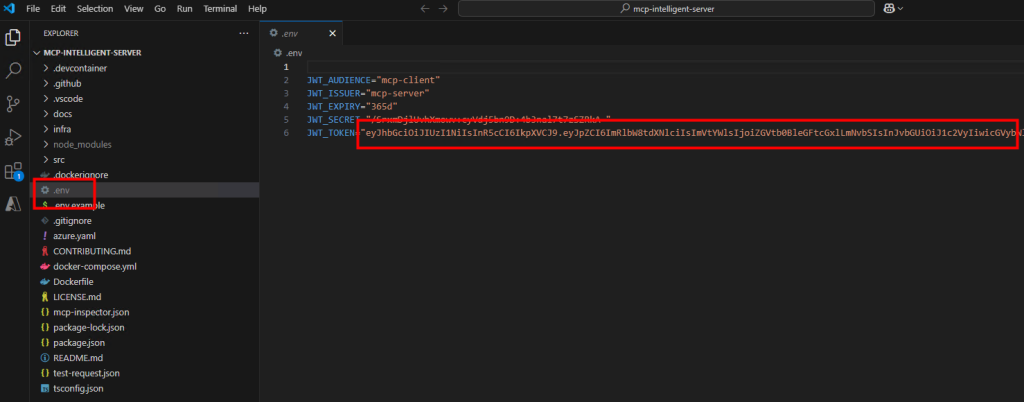Open the Source Control view
This screenshot has height=402, width=1024.
13,104
